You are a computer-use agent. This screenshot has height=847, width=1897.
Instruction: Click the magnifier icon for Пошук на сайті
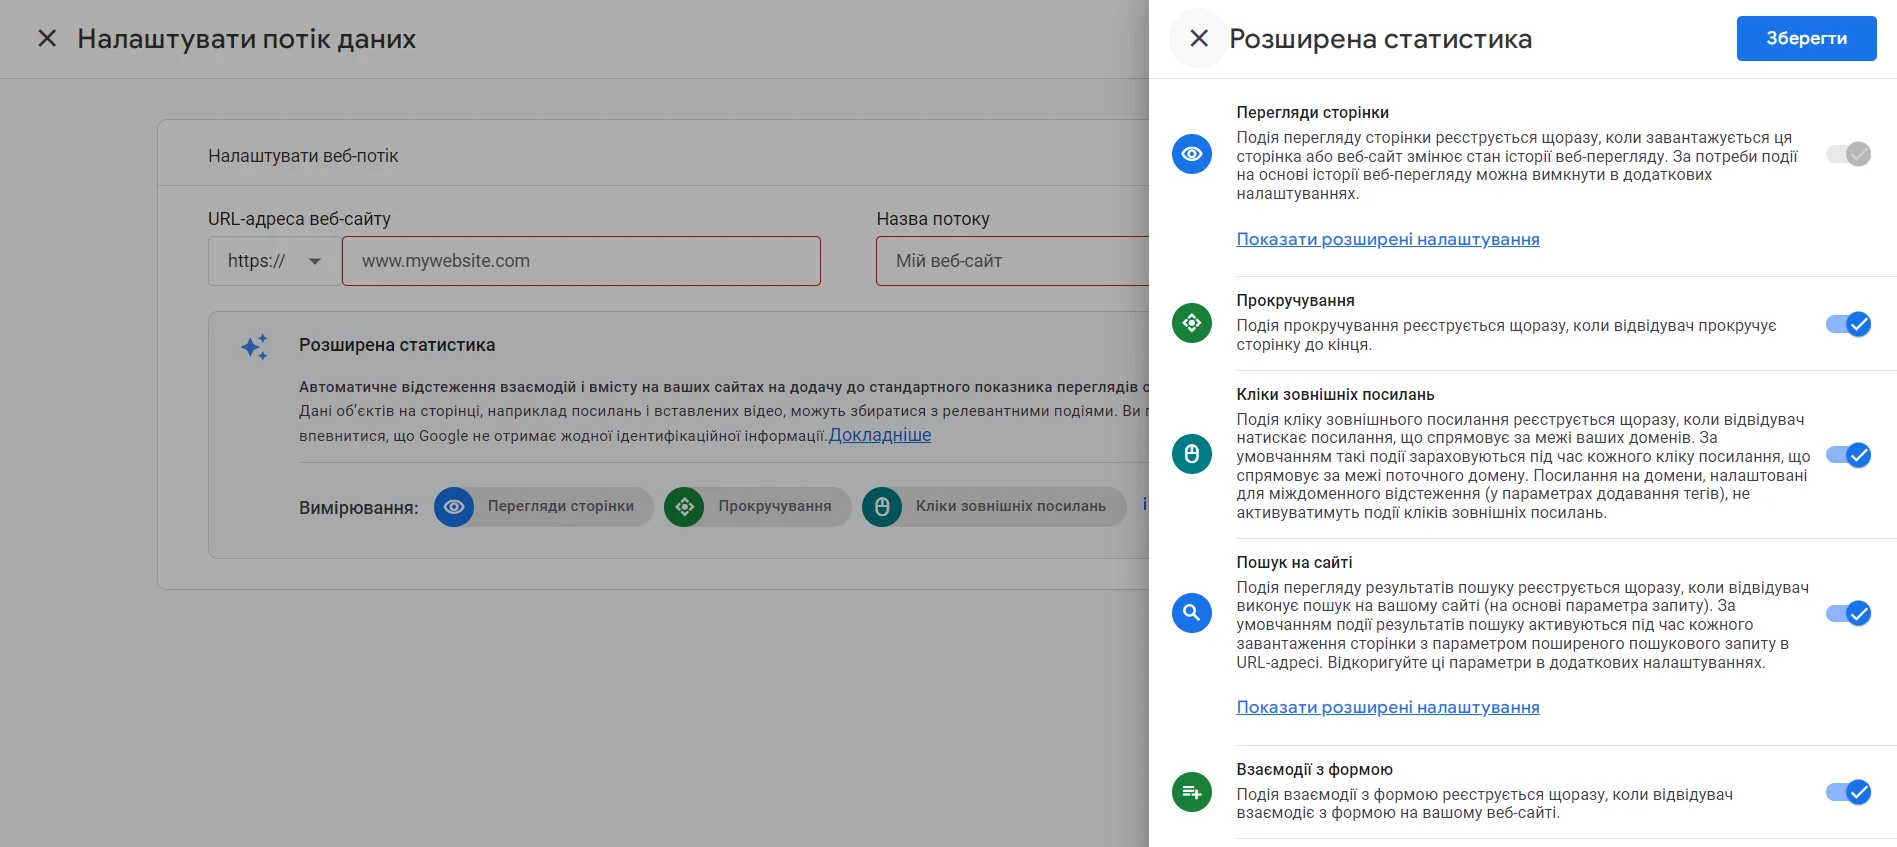coord(1192,613)
